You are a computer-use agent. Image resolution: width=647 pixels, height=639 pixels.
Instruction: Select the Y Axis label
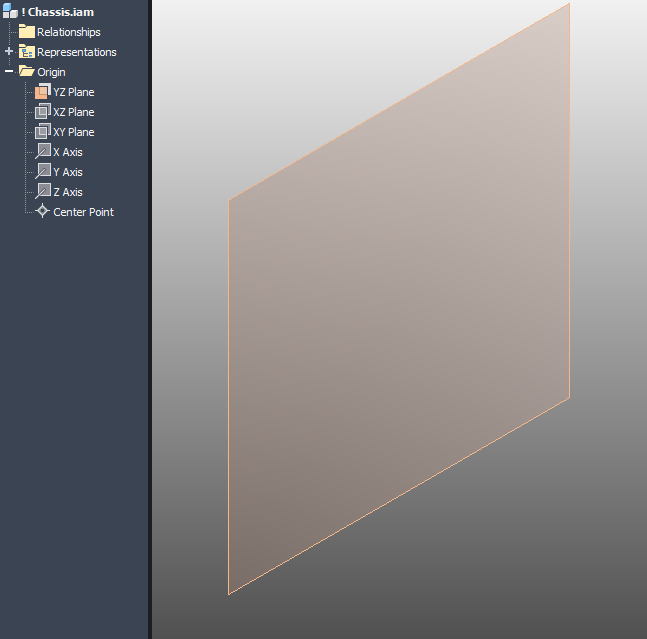pos(68,172)
